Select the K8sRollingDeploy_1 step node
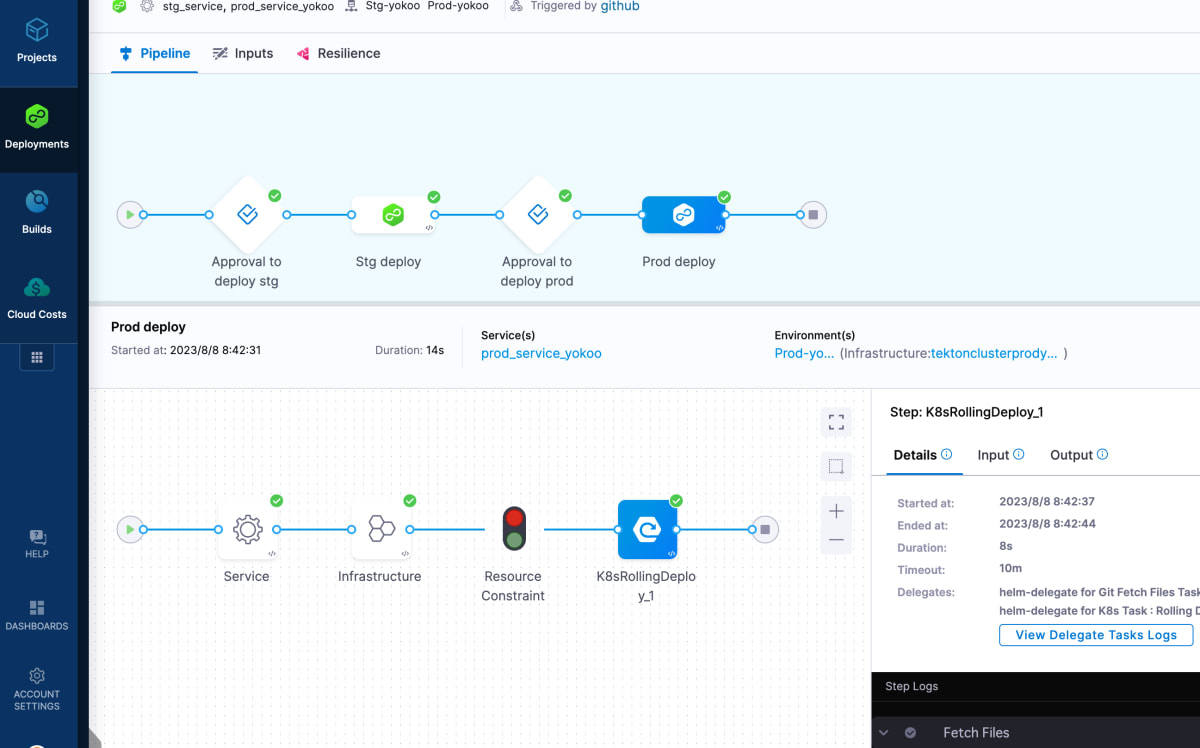The width and height of the screenshot is (1200, 748). tap(647, 529)
